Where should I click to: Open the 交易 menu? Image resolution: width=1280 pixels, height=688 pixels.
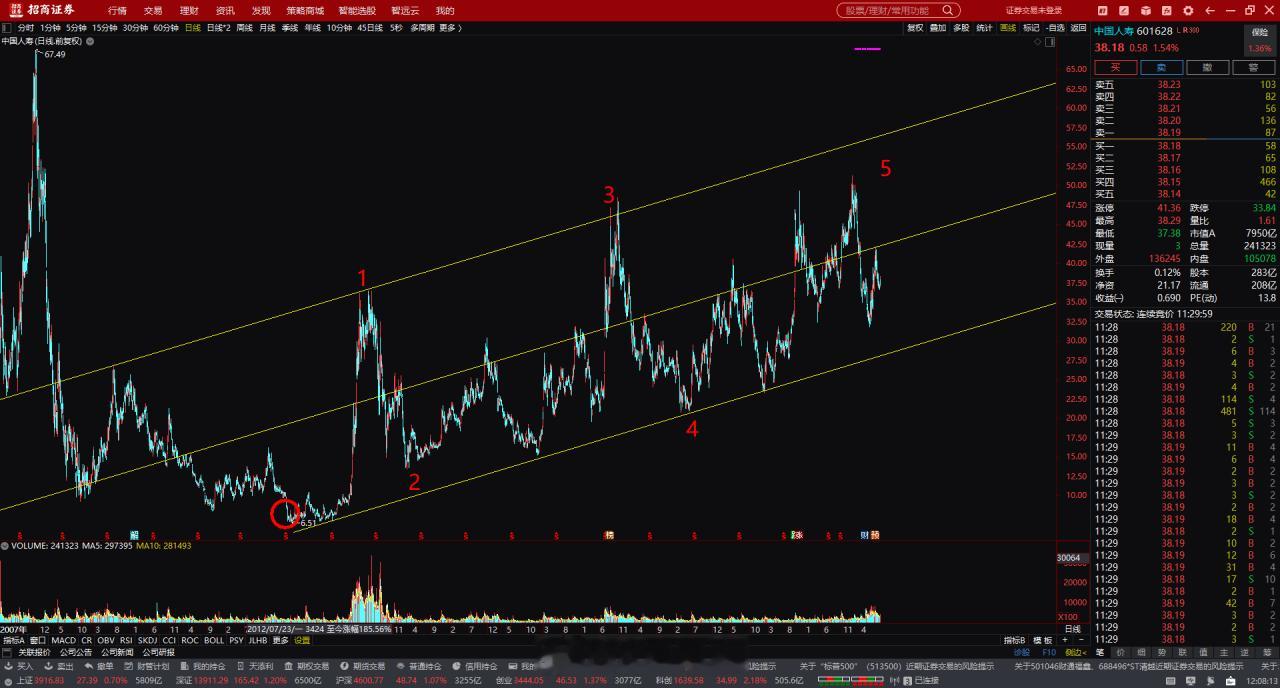pyautogui.click(x=153, y=11)
